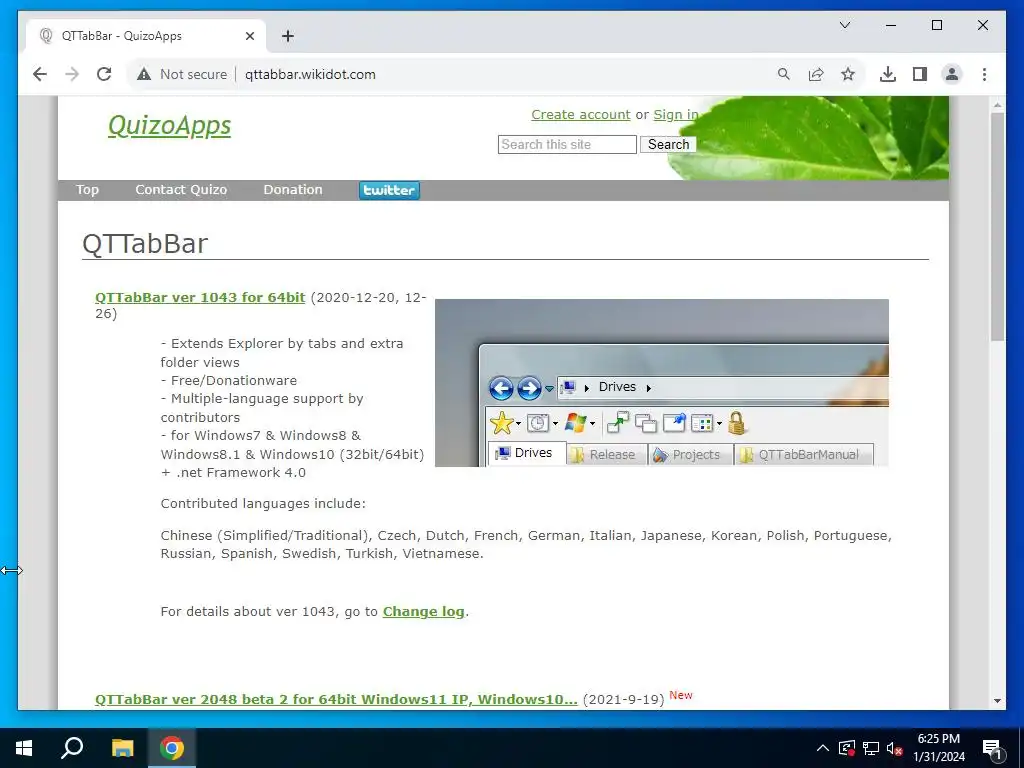
Task: Click the twitter badge button
Action: tap(389, 190)
